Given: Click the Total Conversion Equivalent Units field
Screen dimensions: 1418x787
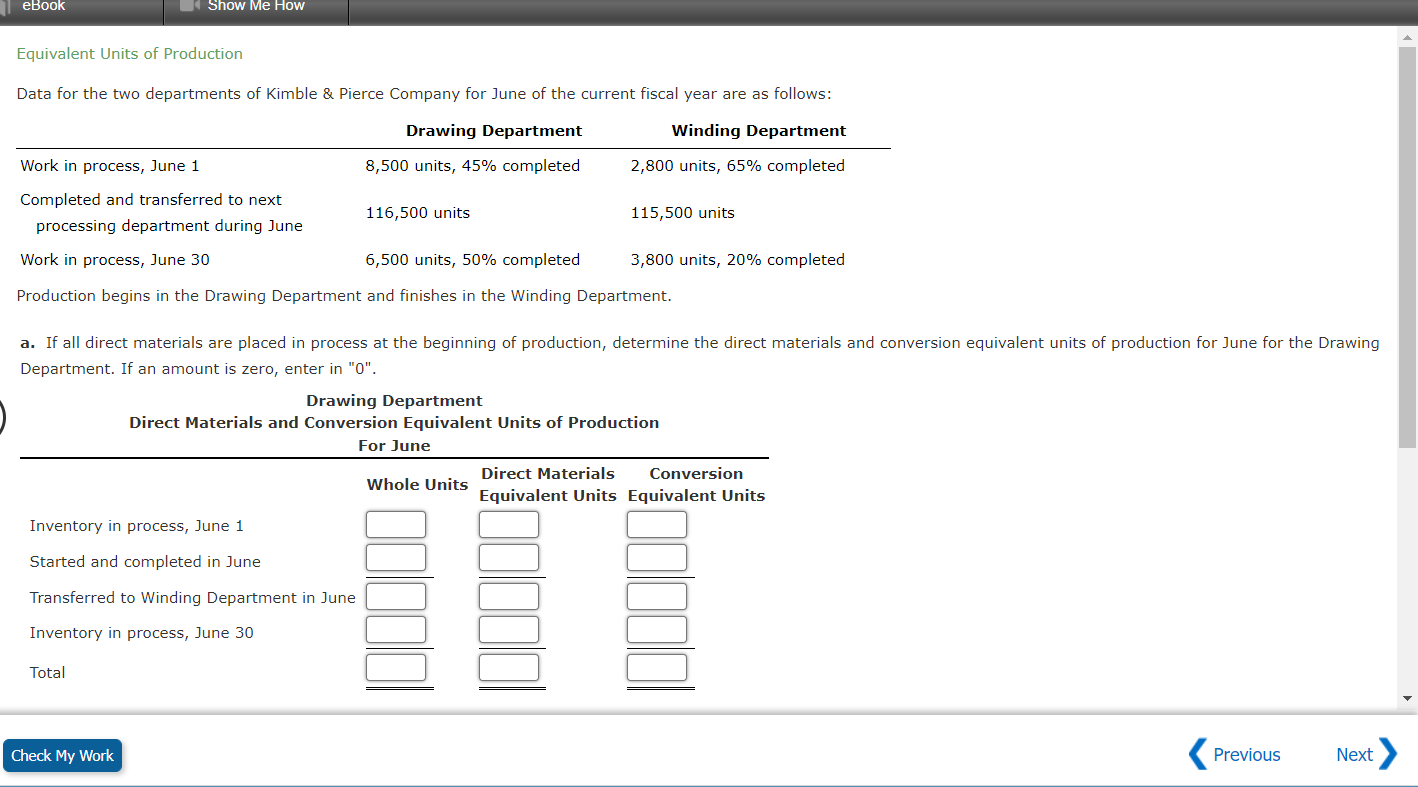Looking at the screenshot, I should point(658,667).
